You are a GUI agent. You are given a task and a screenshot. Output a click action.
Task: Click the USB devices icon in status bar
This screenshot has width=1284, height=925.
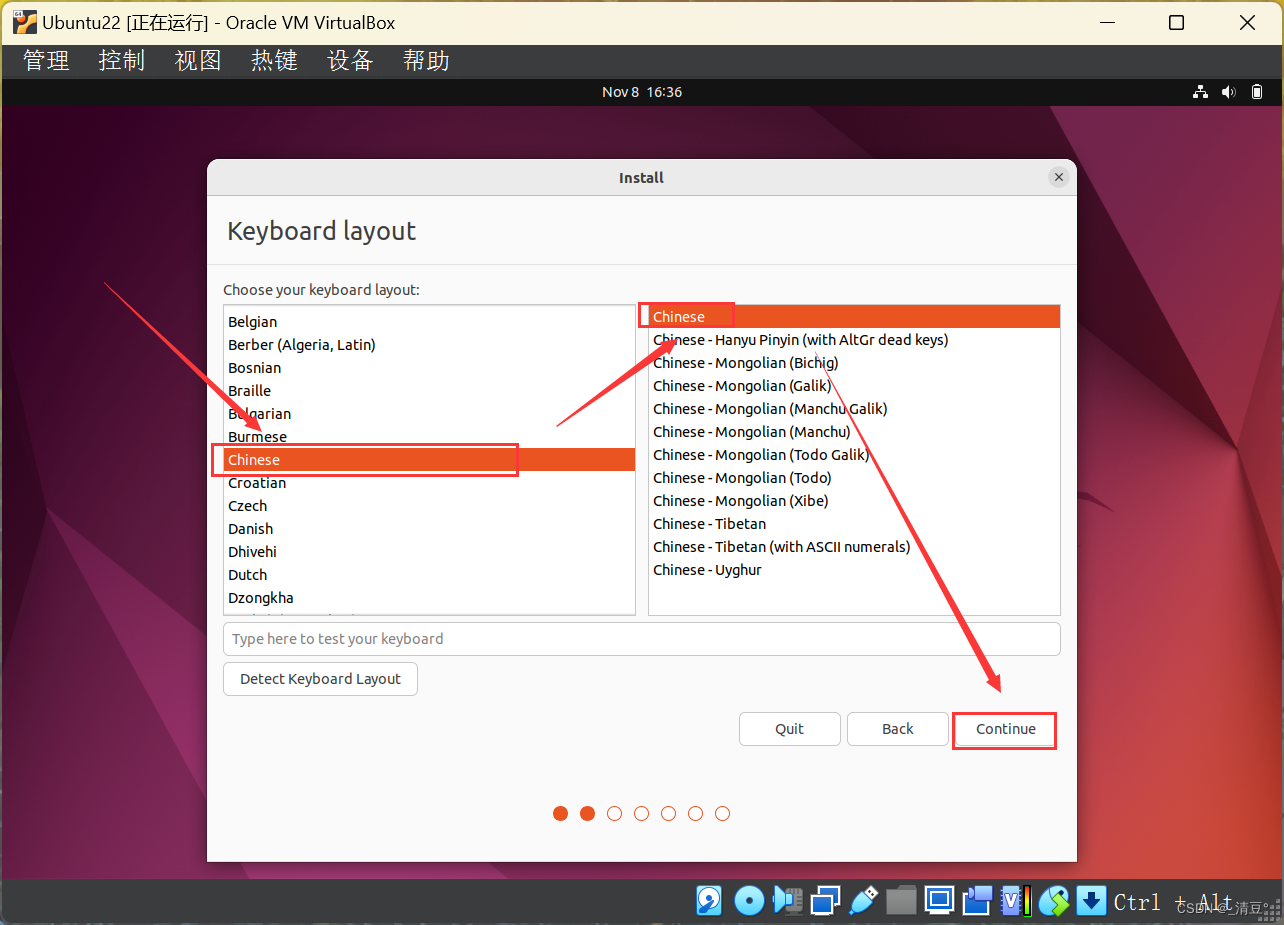pyautogui.click(x=863, y=901)
